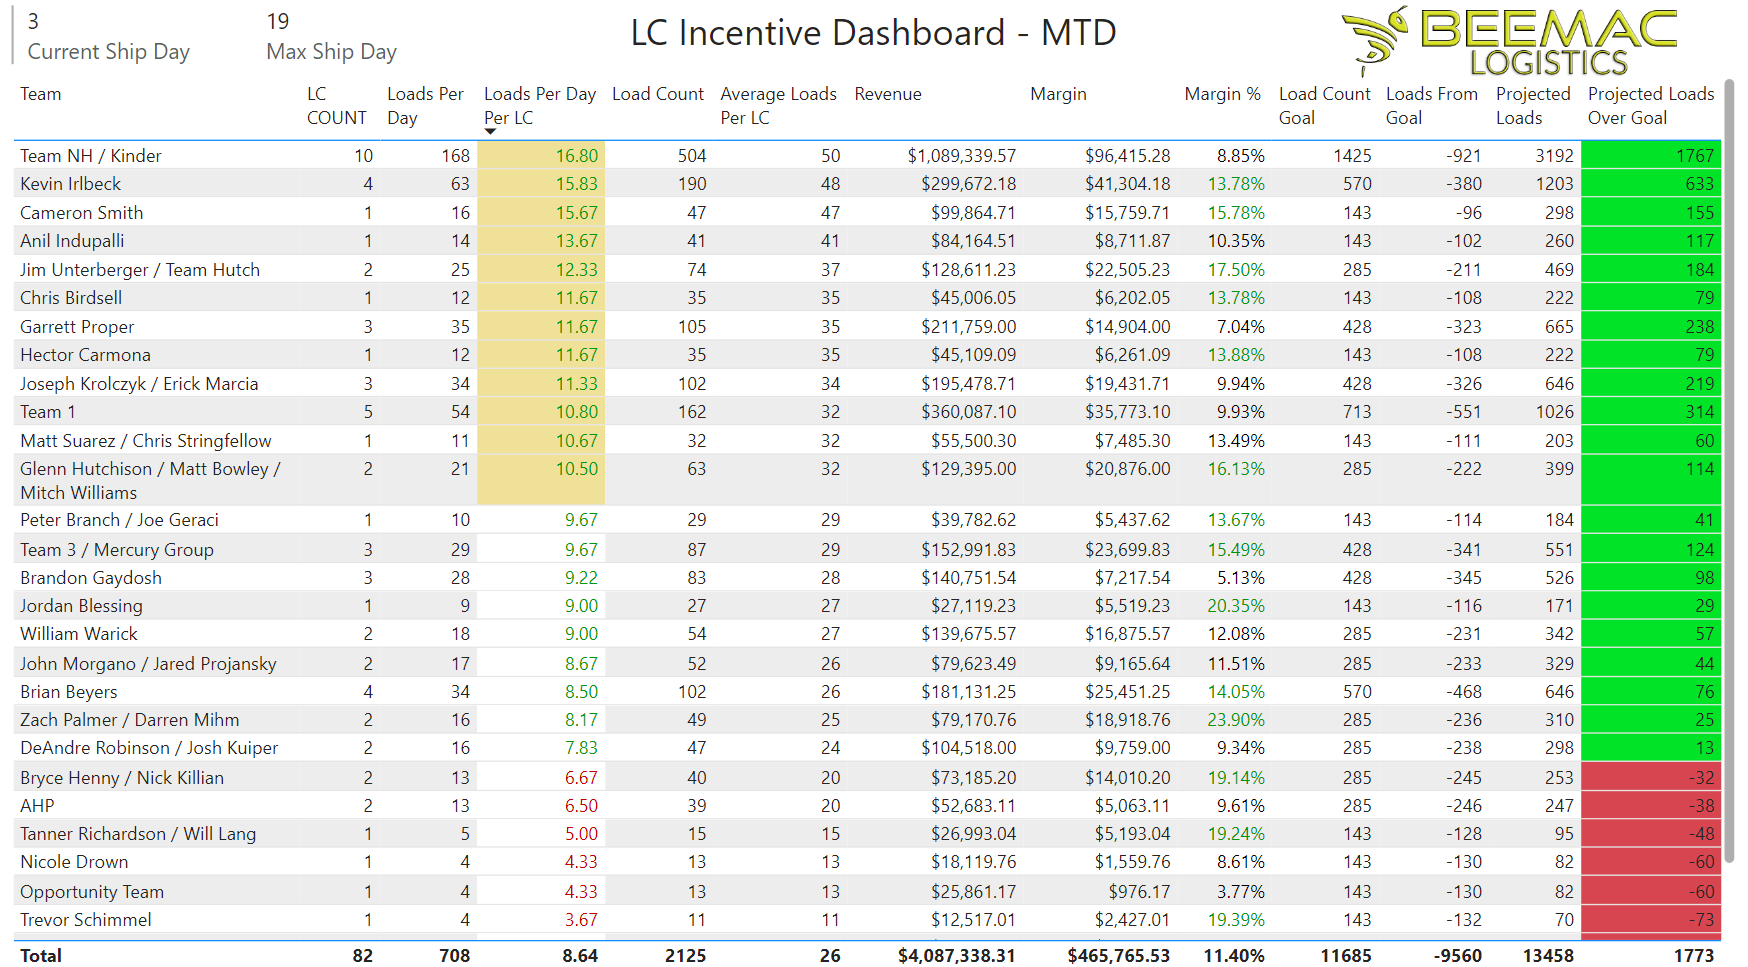Sort by LC COUNT column header
This screenshot has height=967, width=1748.
click(x=337, y=106)
